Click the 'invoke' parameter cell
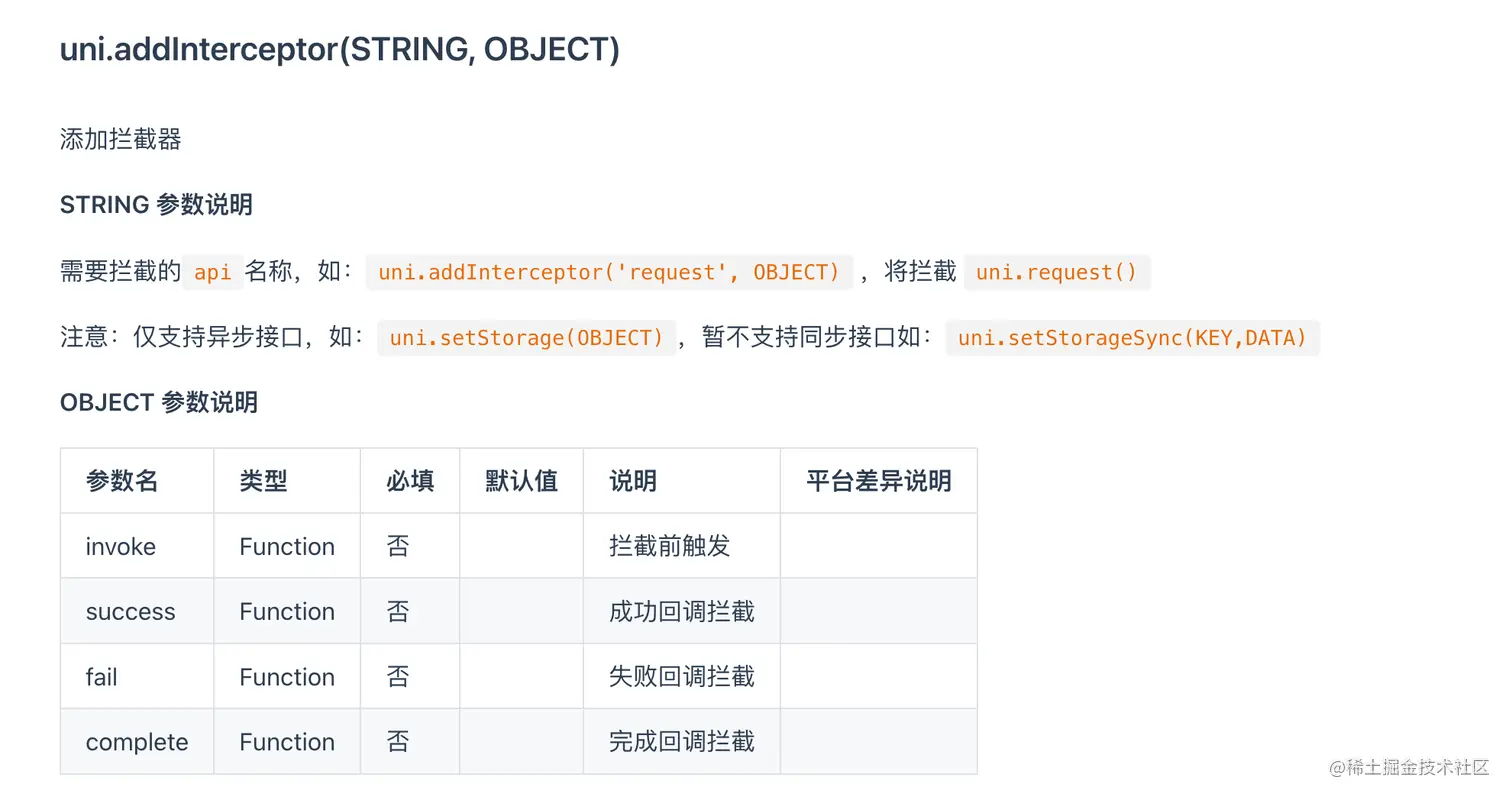Image resolution: width=1512 pixels, height=800 pixels. click(137, 546)
